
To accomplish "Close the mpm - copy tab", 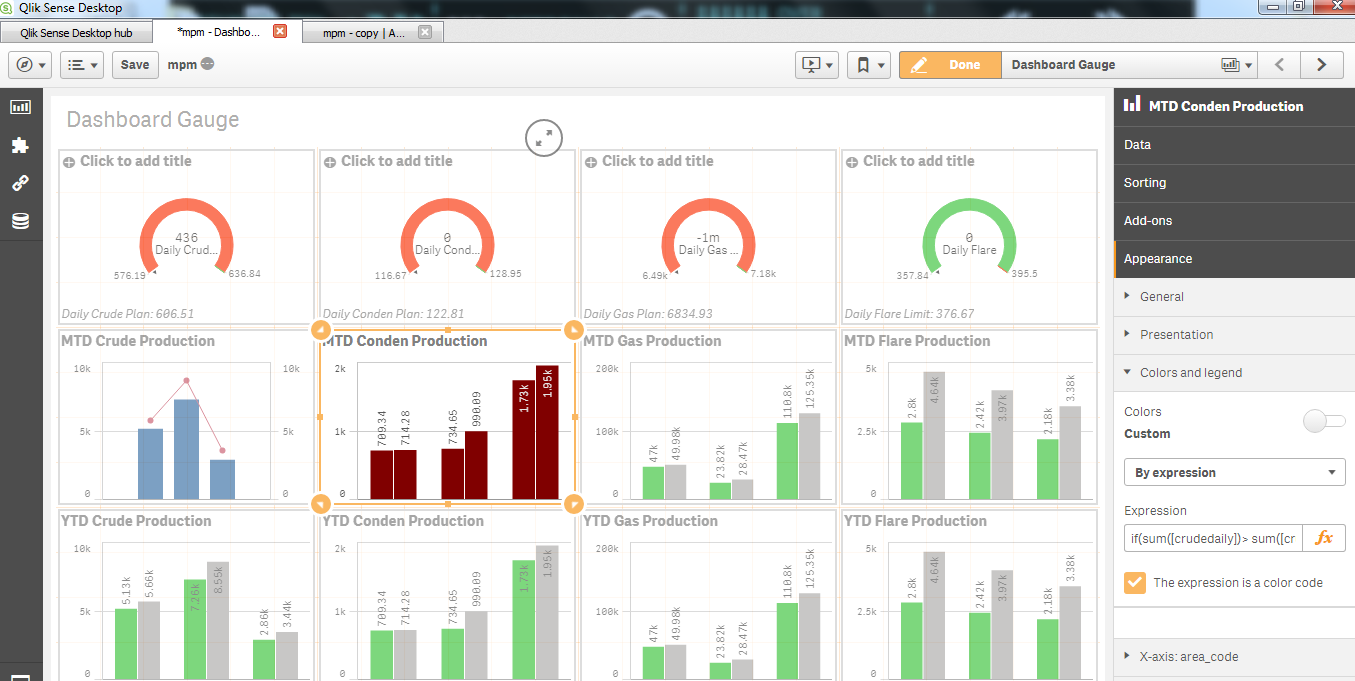I will point(425,32).
